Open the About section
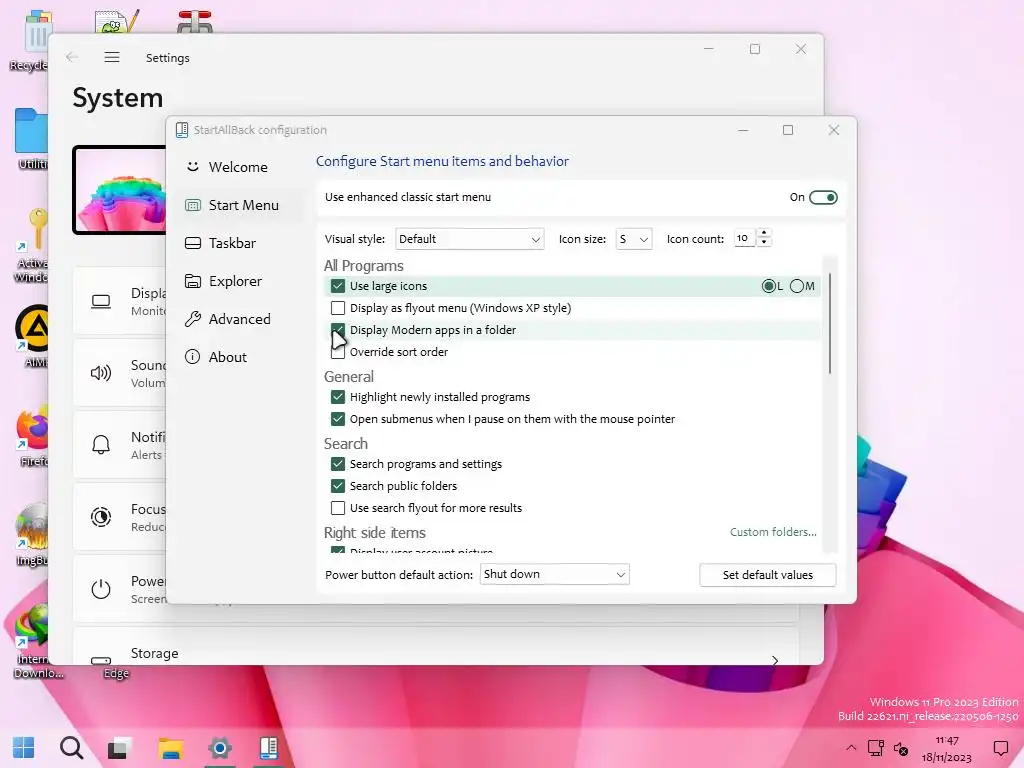 point(227,357)
